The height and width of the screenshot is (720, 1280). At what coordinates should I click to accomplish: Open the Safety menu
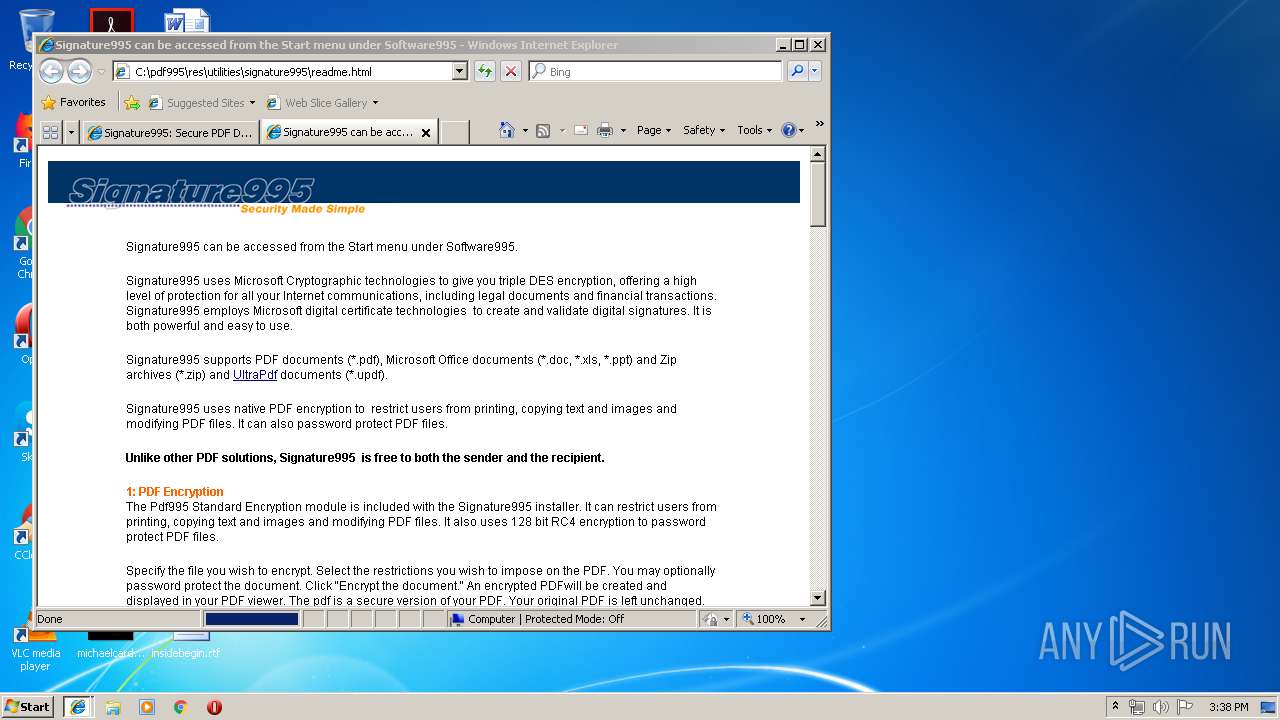[704, 130]
